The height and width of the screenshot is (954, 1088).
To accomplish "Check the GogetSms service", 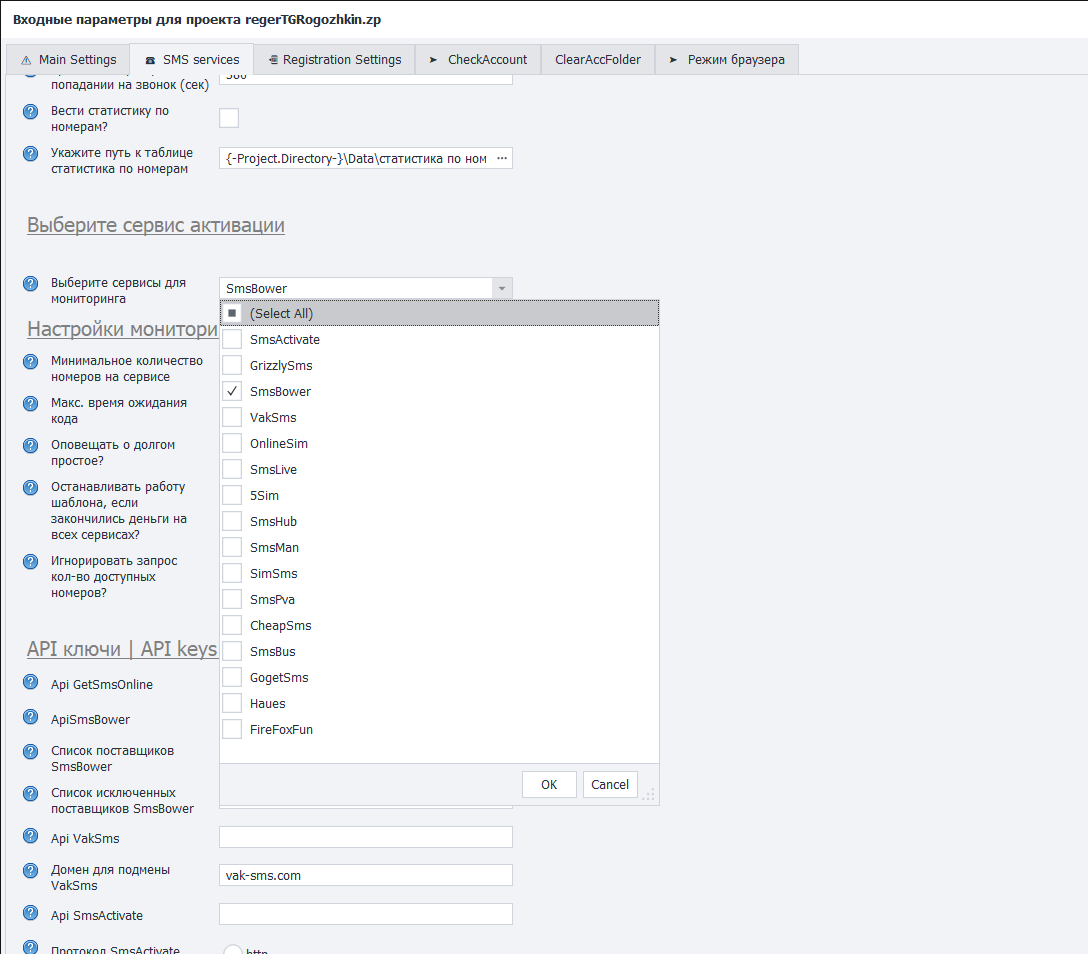I will [232, 677].
